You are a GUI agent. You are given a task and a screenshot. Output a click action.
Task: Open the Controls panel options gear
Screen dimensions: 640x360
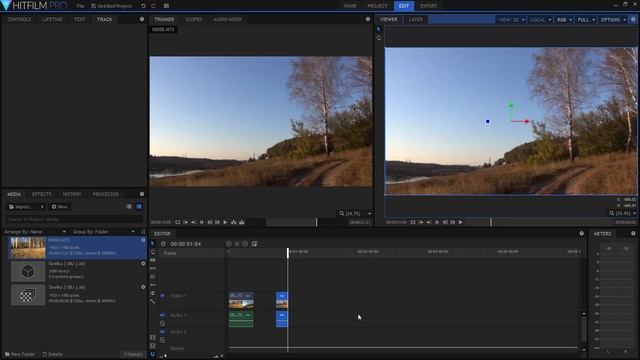142,19
